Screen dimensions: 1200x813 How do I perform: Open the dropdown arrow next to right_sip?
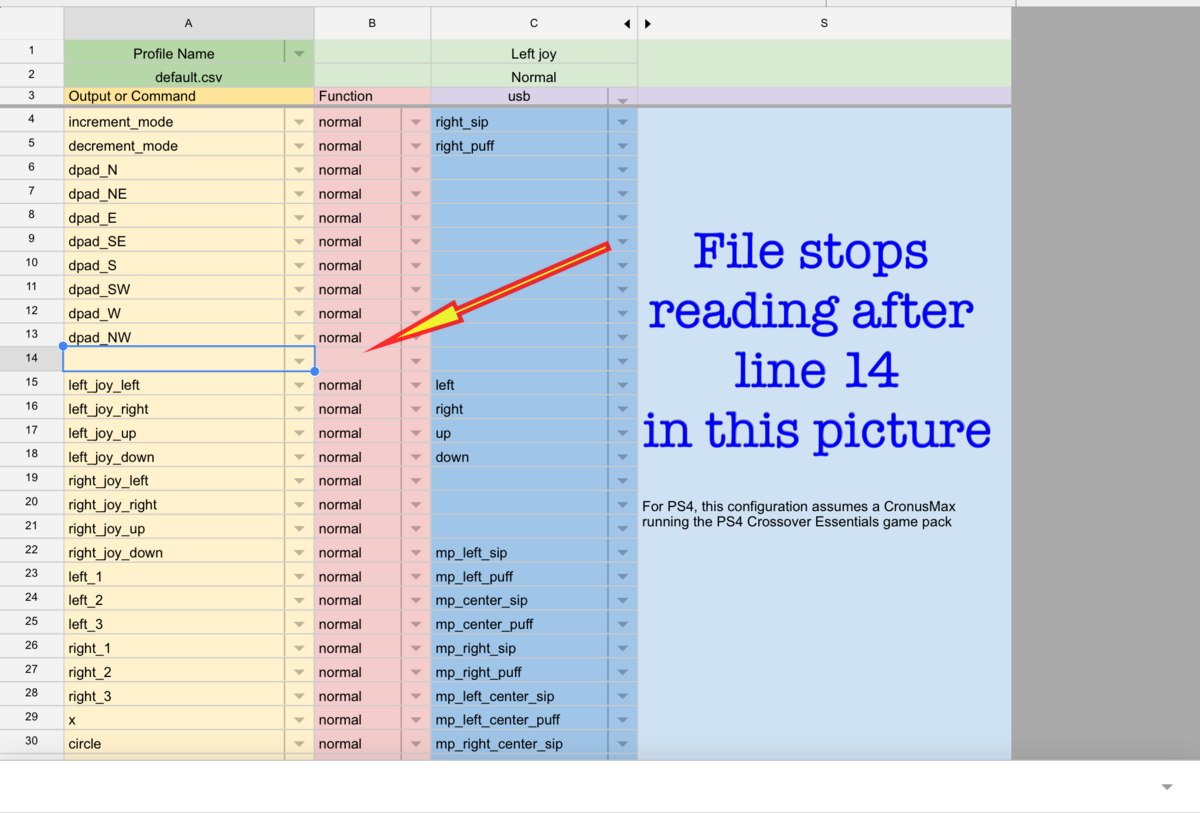pos(621,121)
